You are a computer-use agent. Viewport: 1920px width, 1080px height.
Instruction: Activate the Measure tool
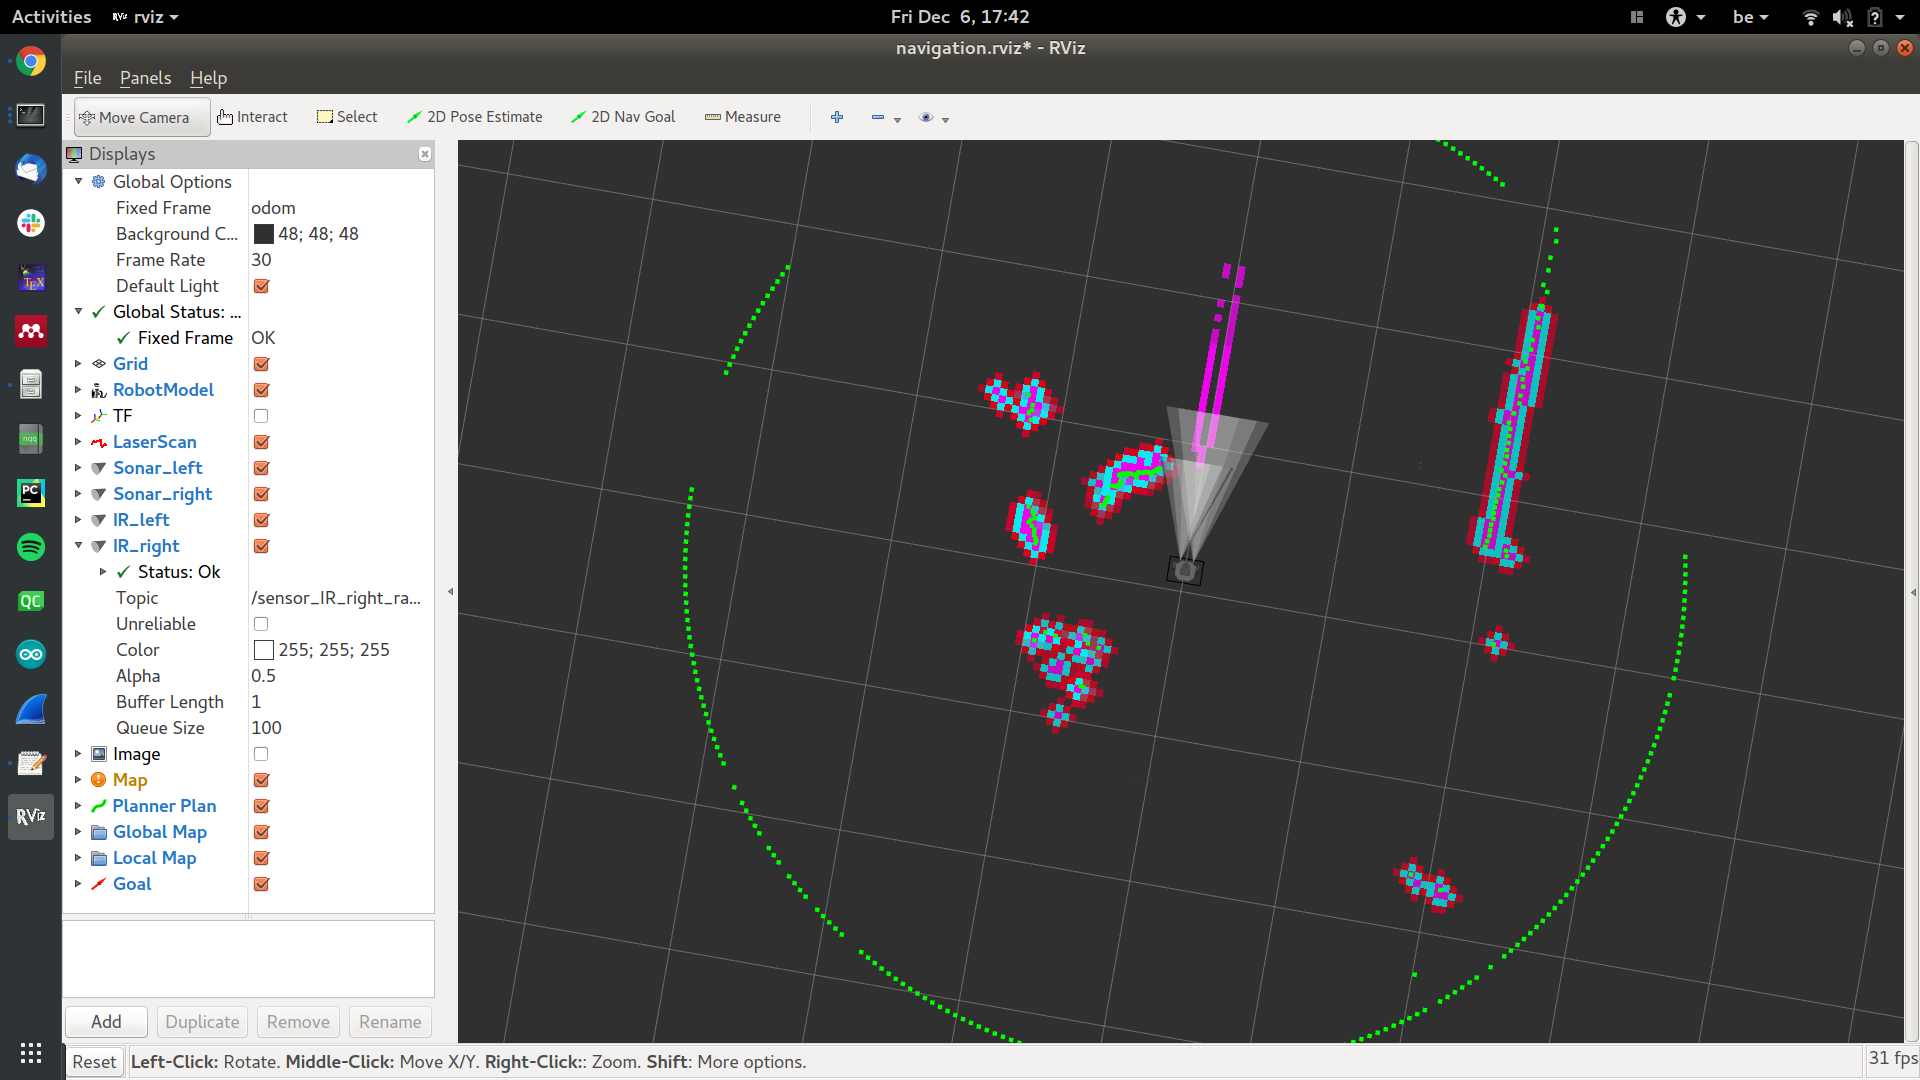(x=743, y=117)
